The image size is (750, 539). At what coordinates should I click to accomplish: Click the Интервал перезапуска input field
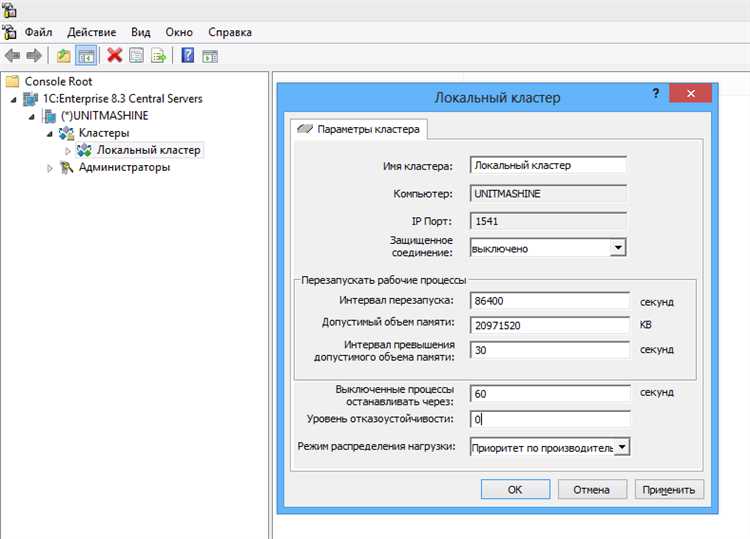click(550, 300)
